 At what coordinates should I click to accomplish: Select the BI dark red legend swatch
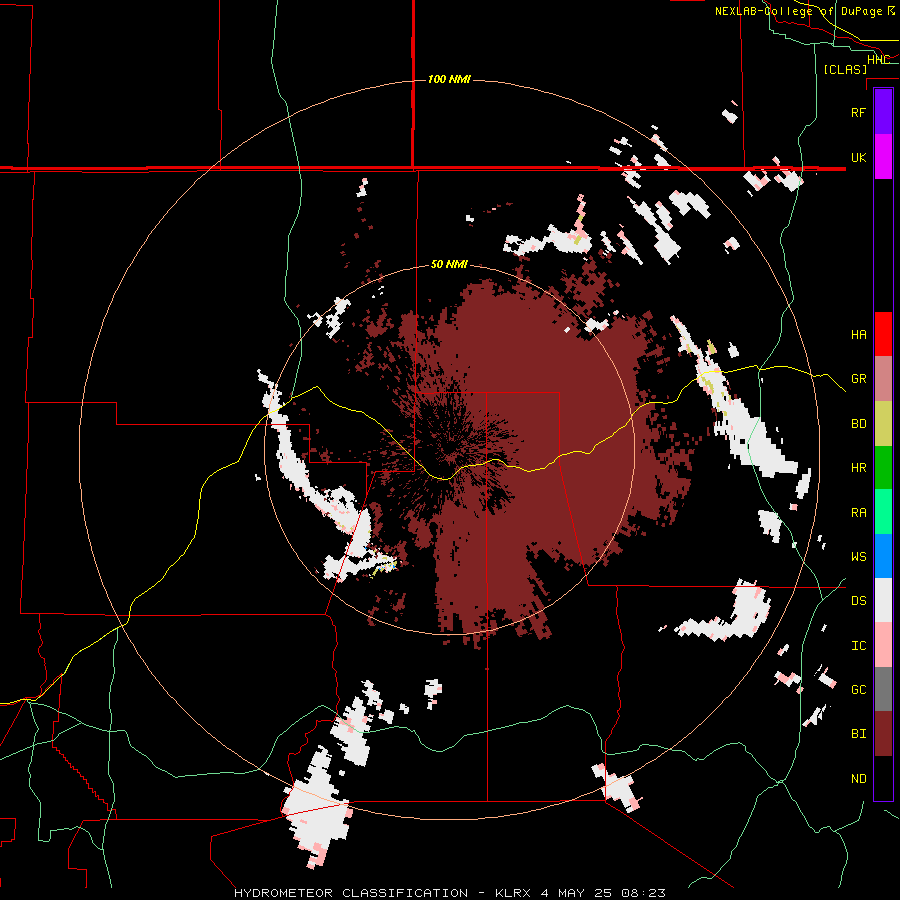[x=883, y=734]
